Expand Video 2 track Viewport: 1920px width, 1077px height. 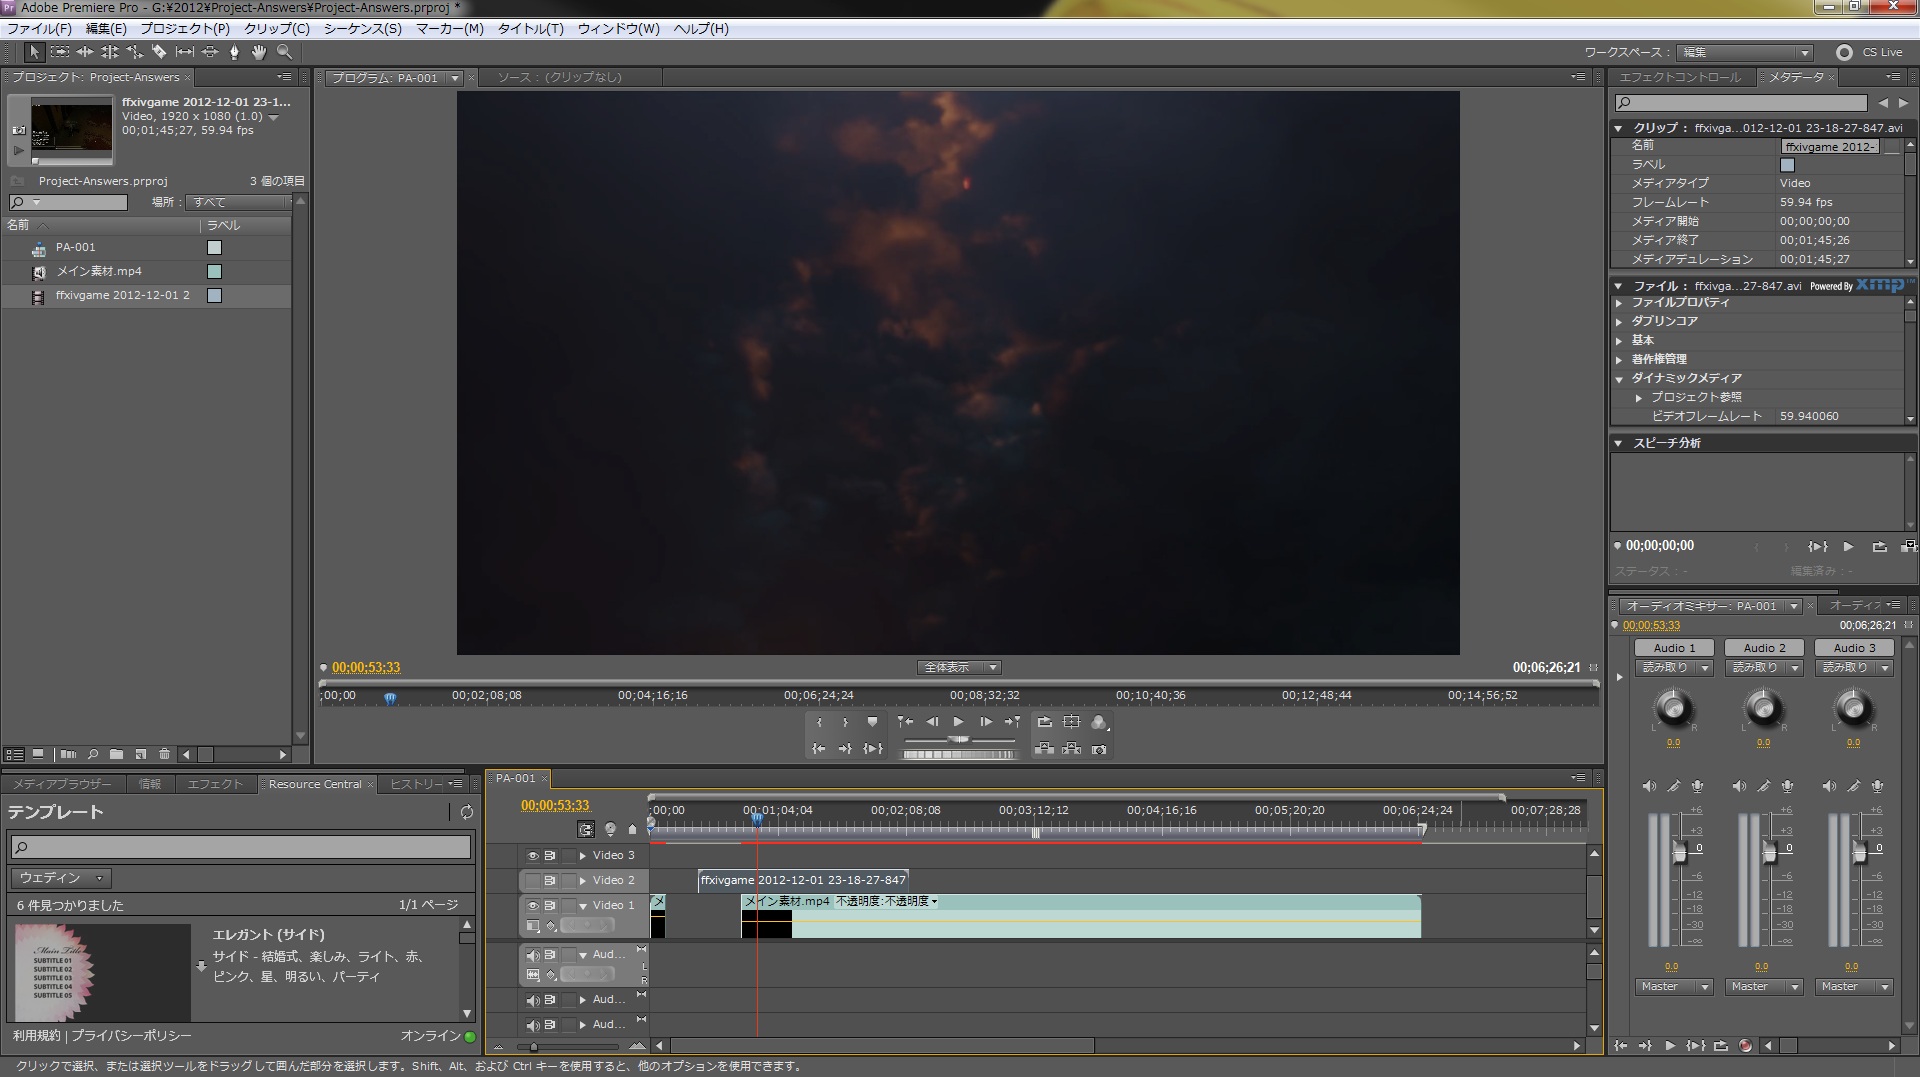[583, 881]
